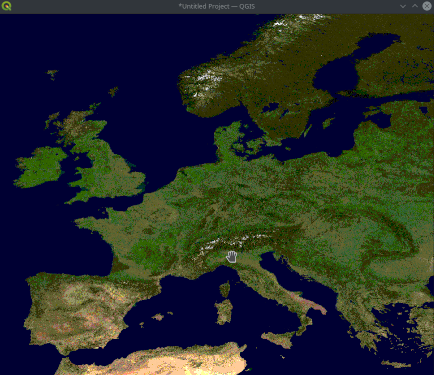Click the Adriatic Sea east of Italy
The height and width of the screenshot is (375, 434).
coord(290,280)
